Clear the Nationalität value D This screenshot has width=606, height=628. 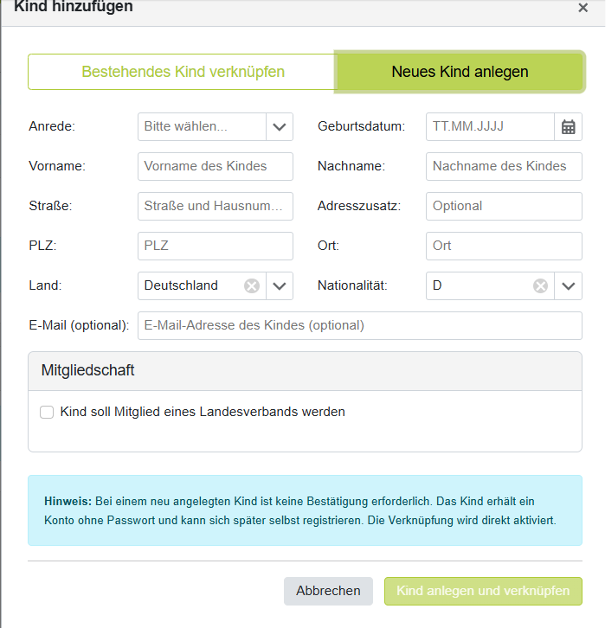pyautogui.click(x=540, y=286)
